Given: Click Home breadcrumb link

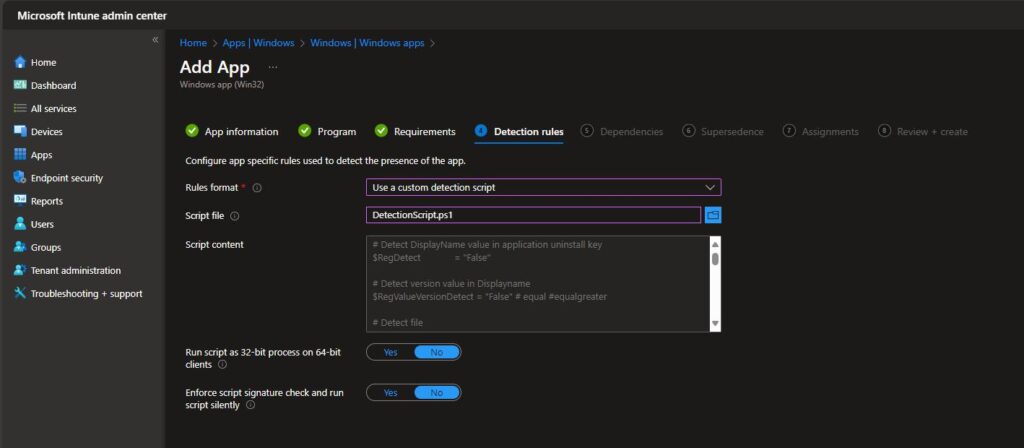Looking at the screenshot, I should tap(193, 42).
